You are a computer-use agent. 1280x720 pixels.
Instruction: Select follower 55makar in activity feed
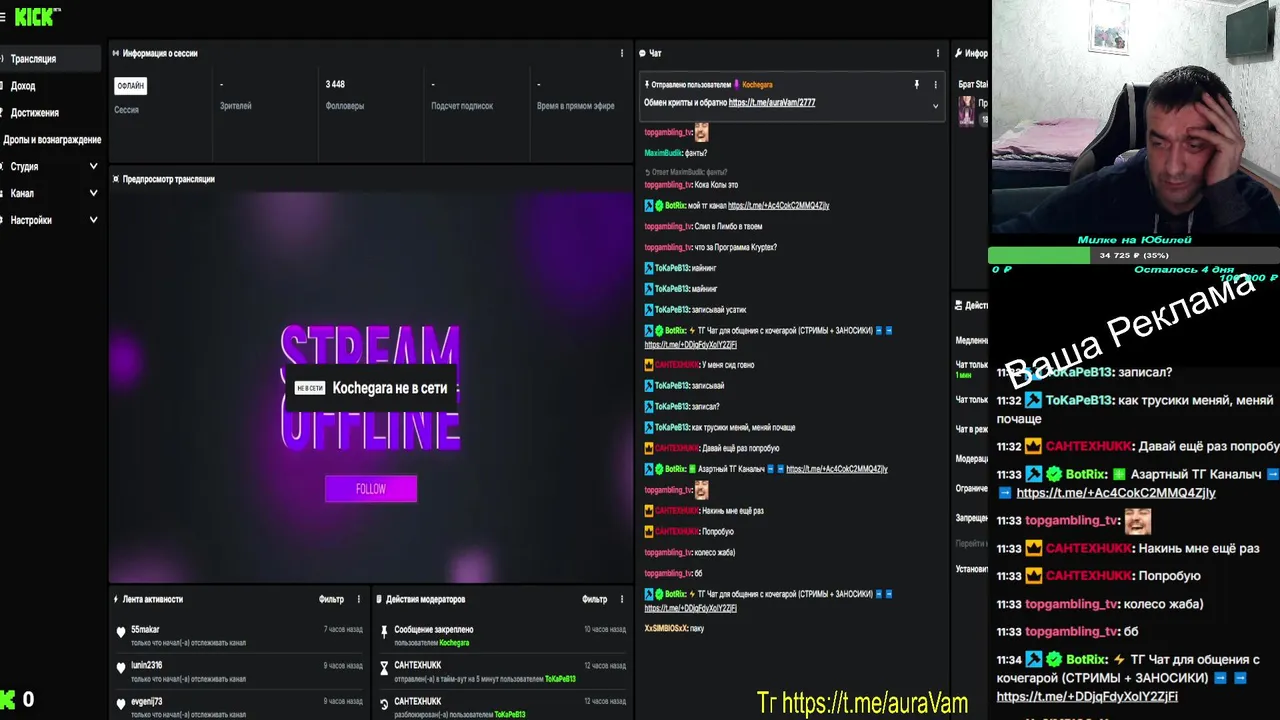click(x=145, y=629)
